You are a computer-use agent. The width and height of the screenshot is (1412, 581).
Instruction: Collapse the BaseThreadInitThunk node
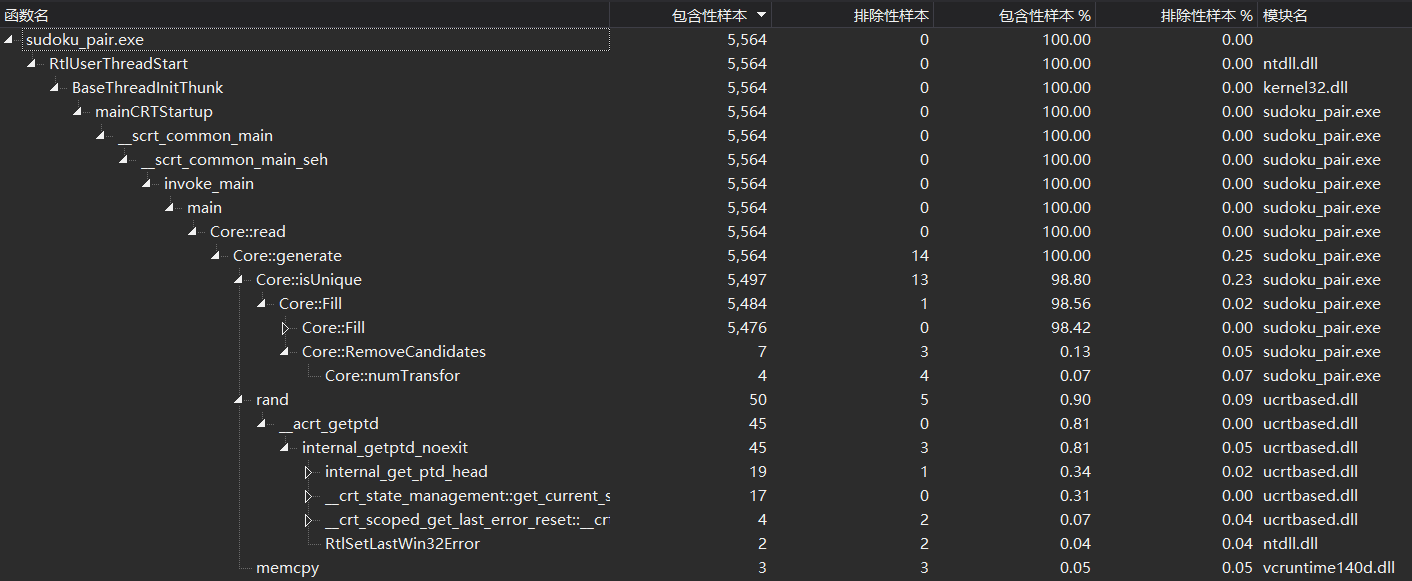click(55, 88)
